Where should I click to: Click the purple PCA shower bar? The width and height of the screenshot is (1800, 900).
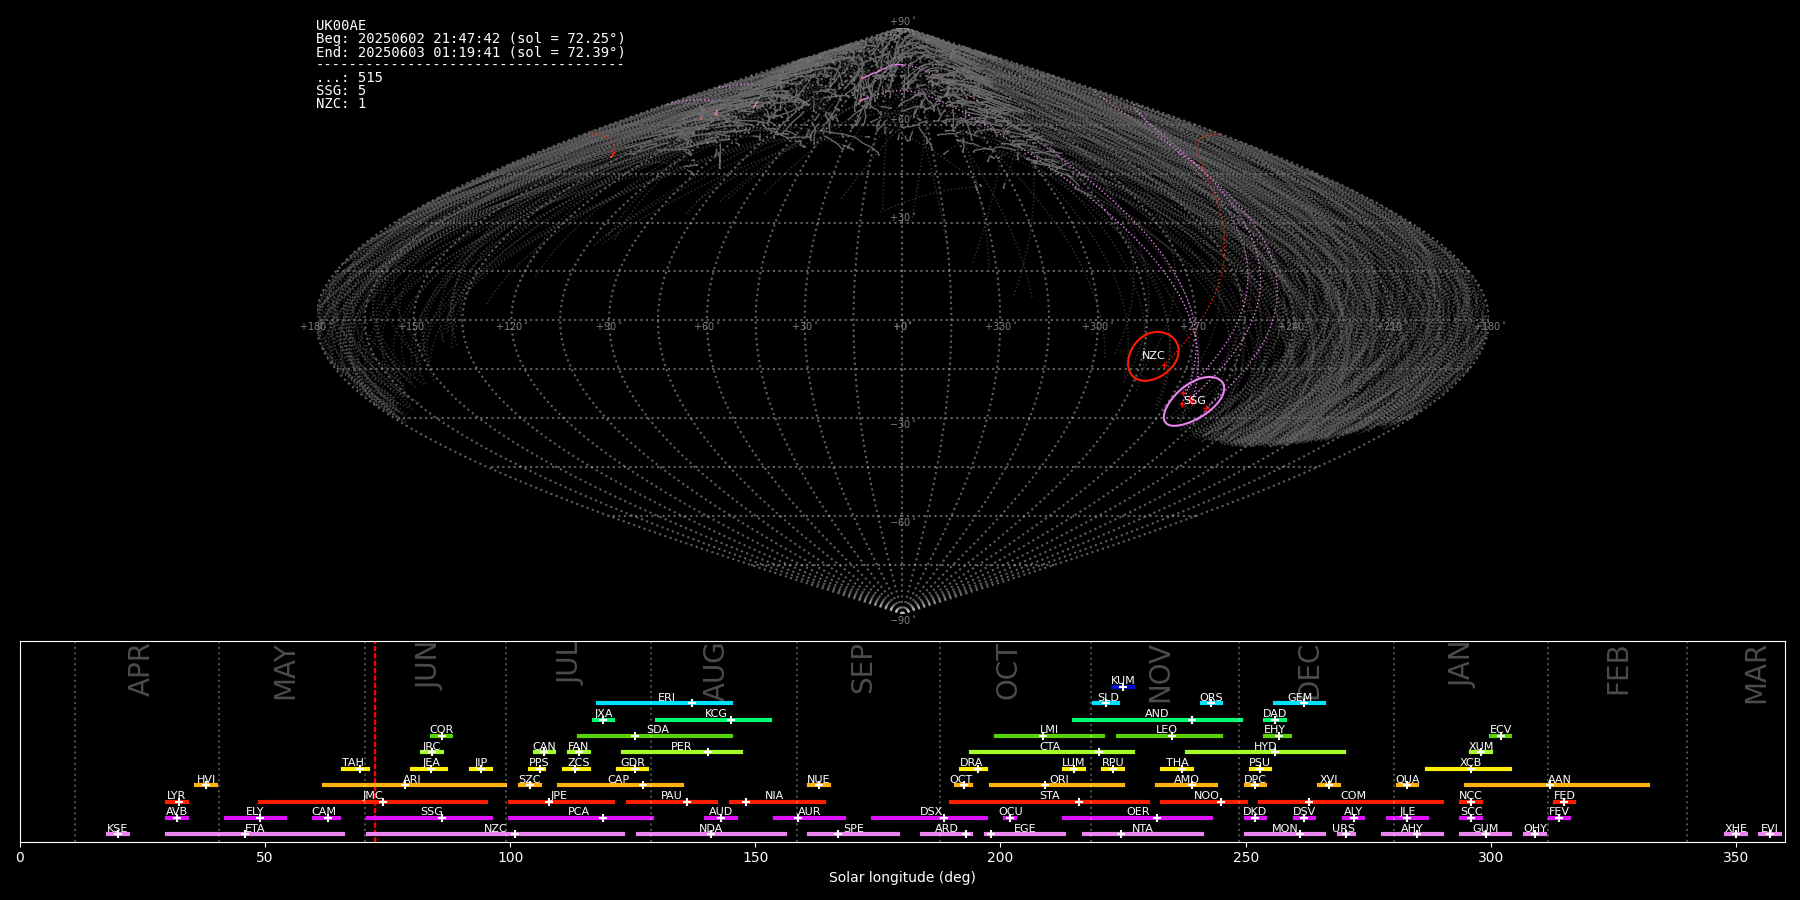[x=580, y=818]
